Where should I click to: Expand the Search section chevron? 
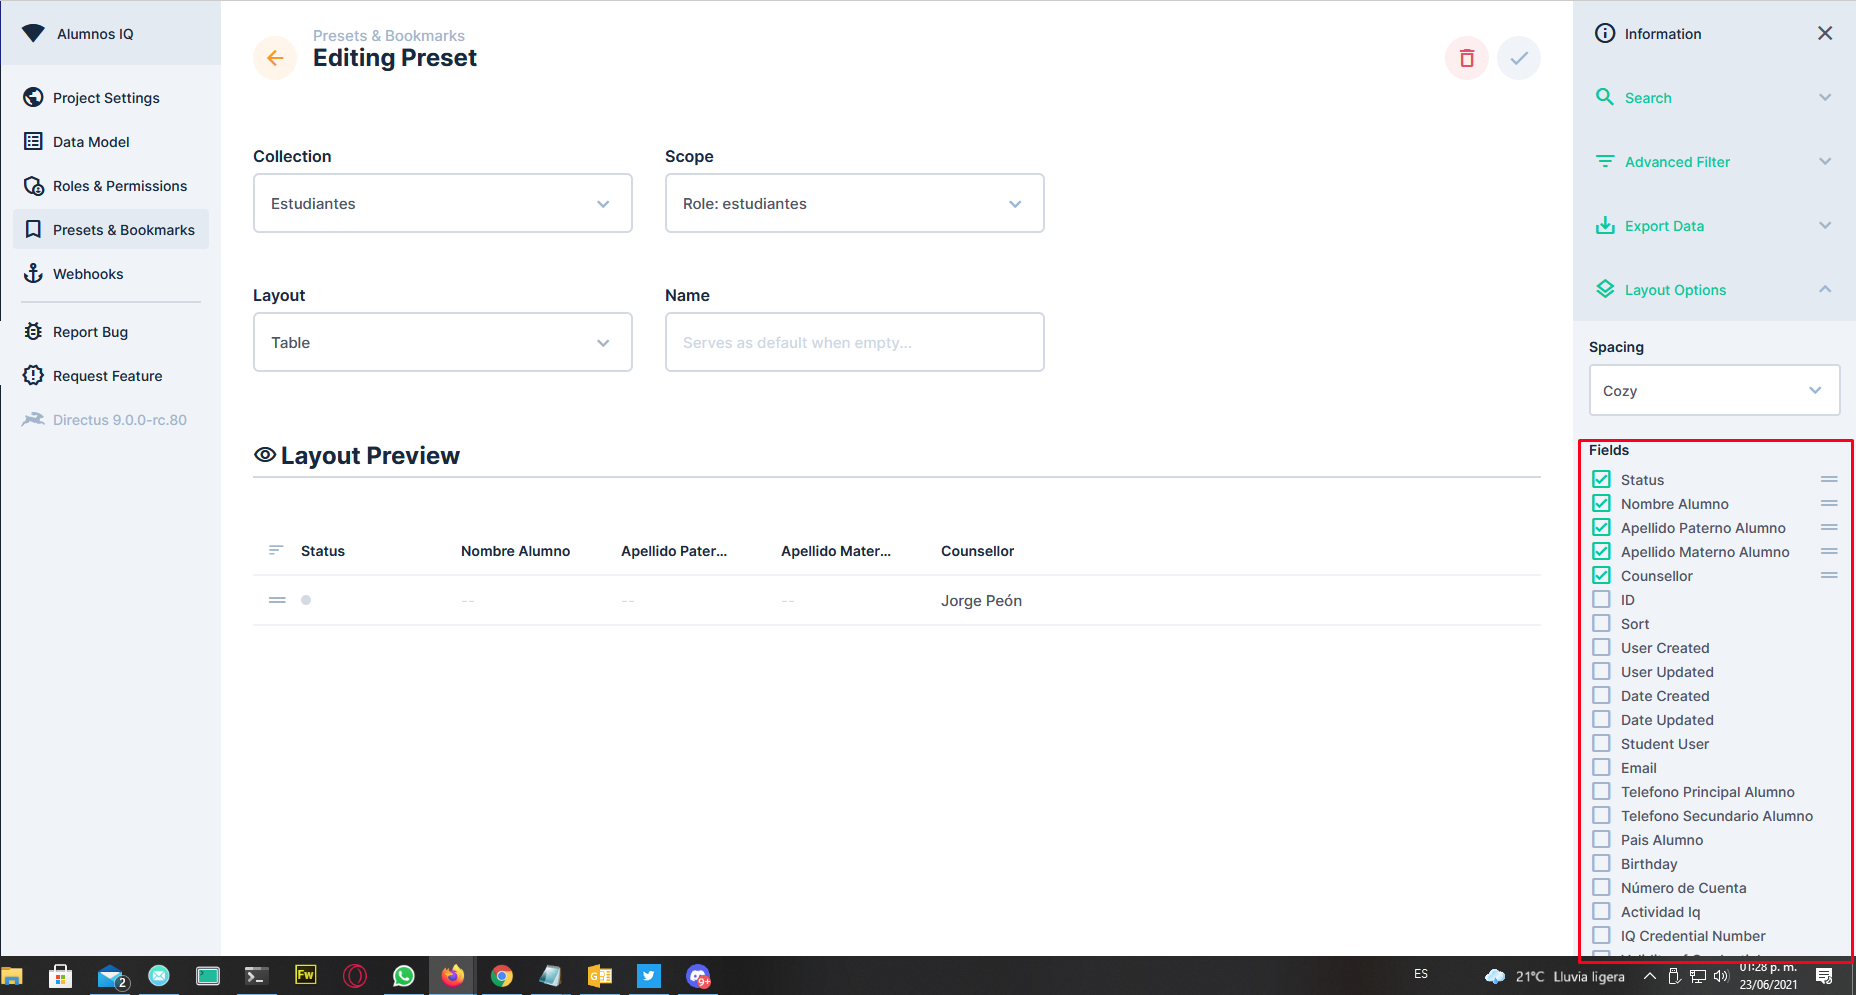tap(1825, 97)
